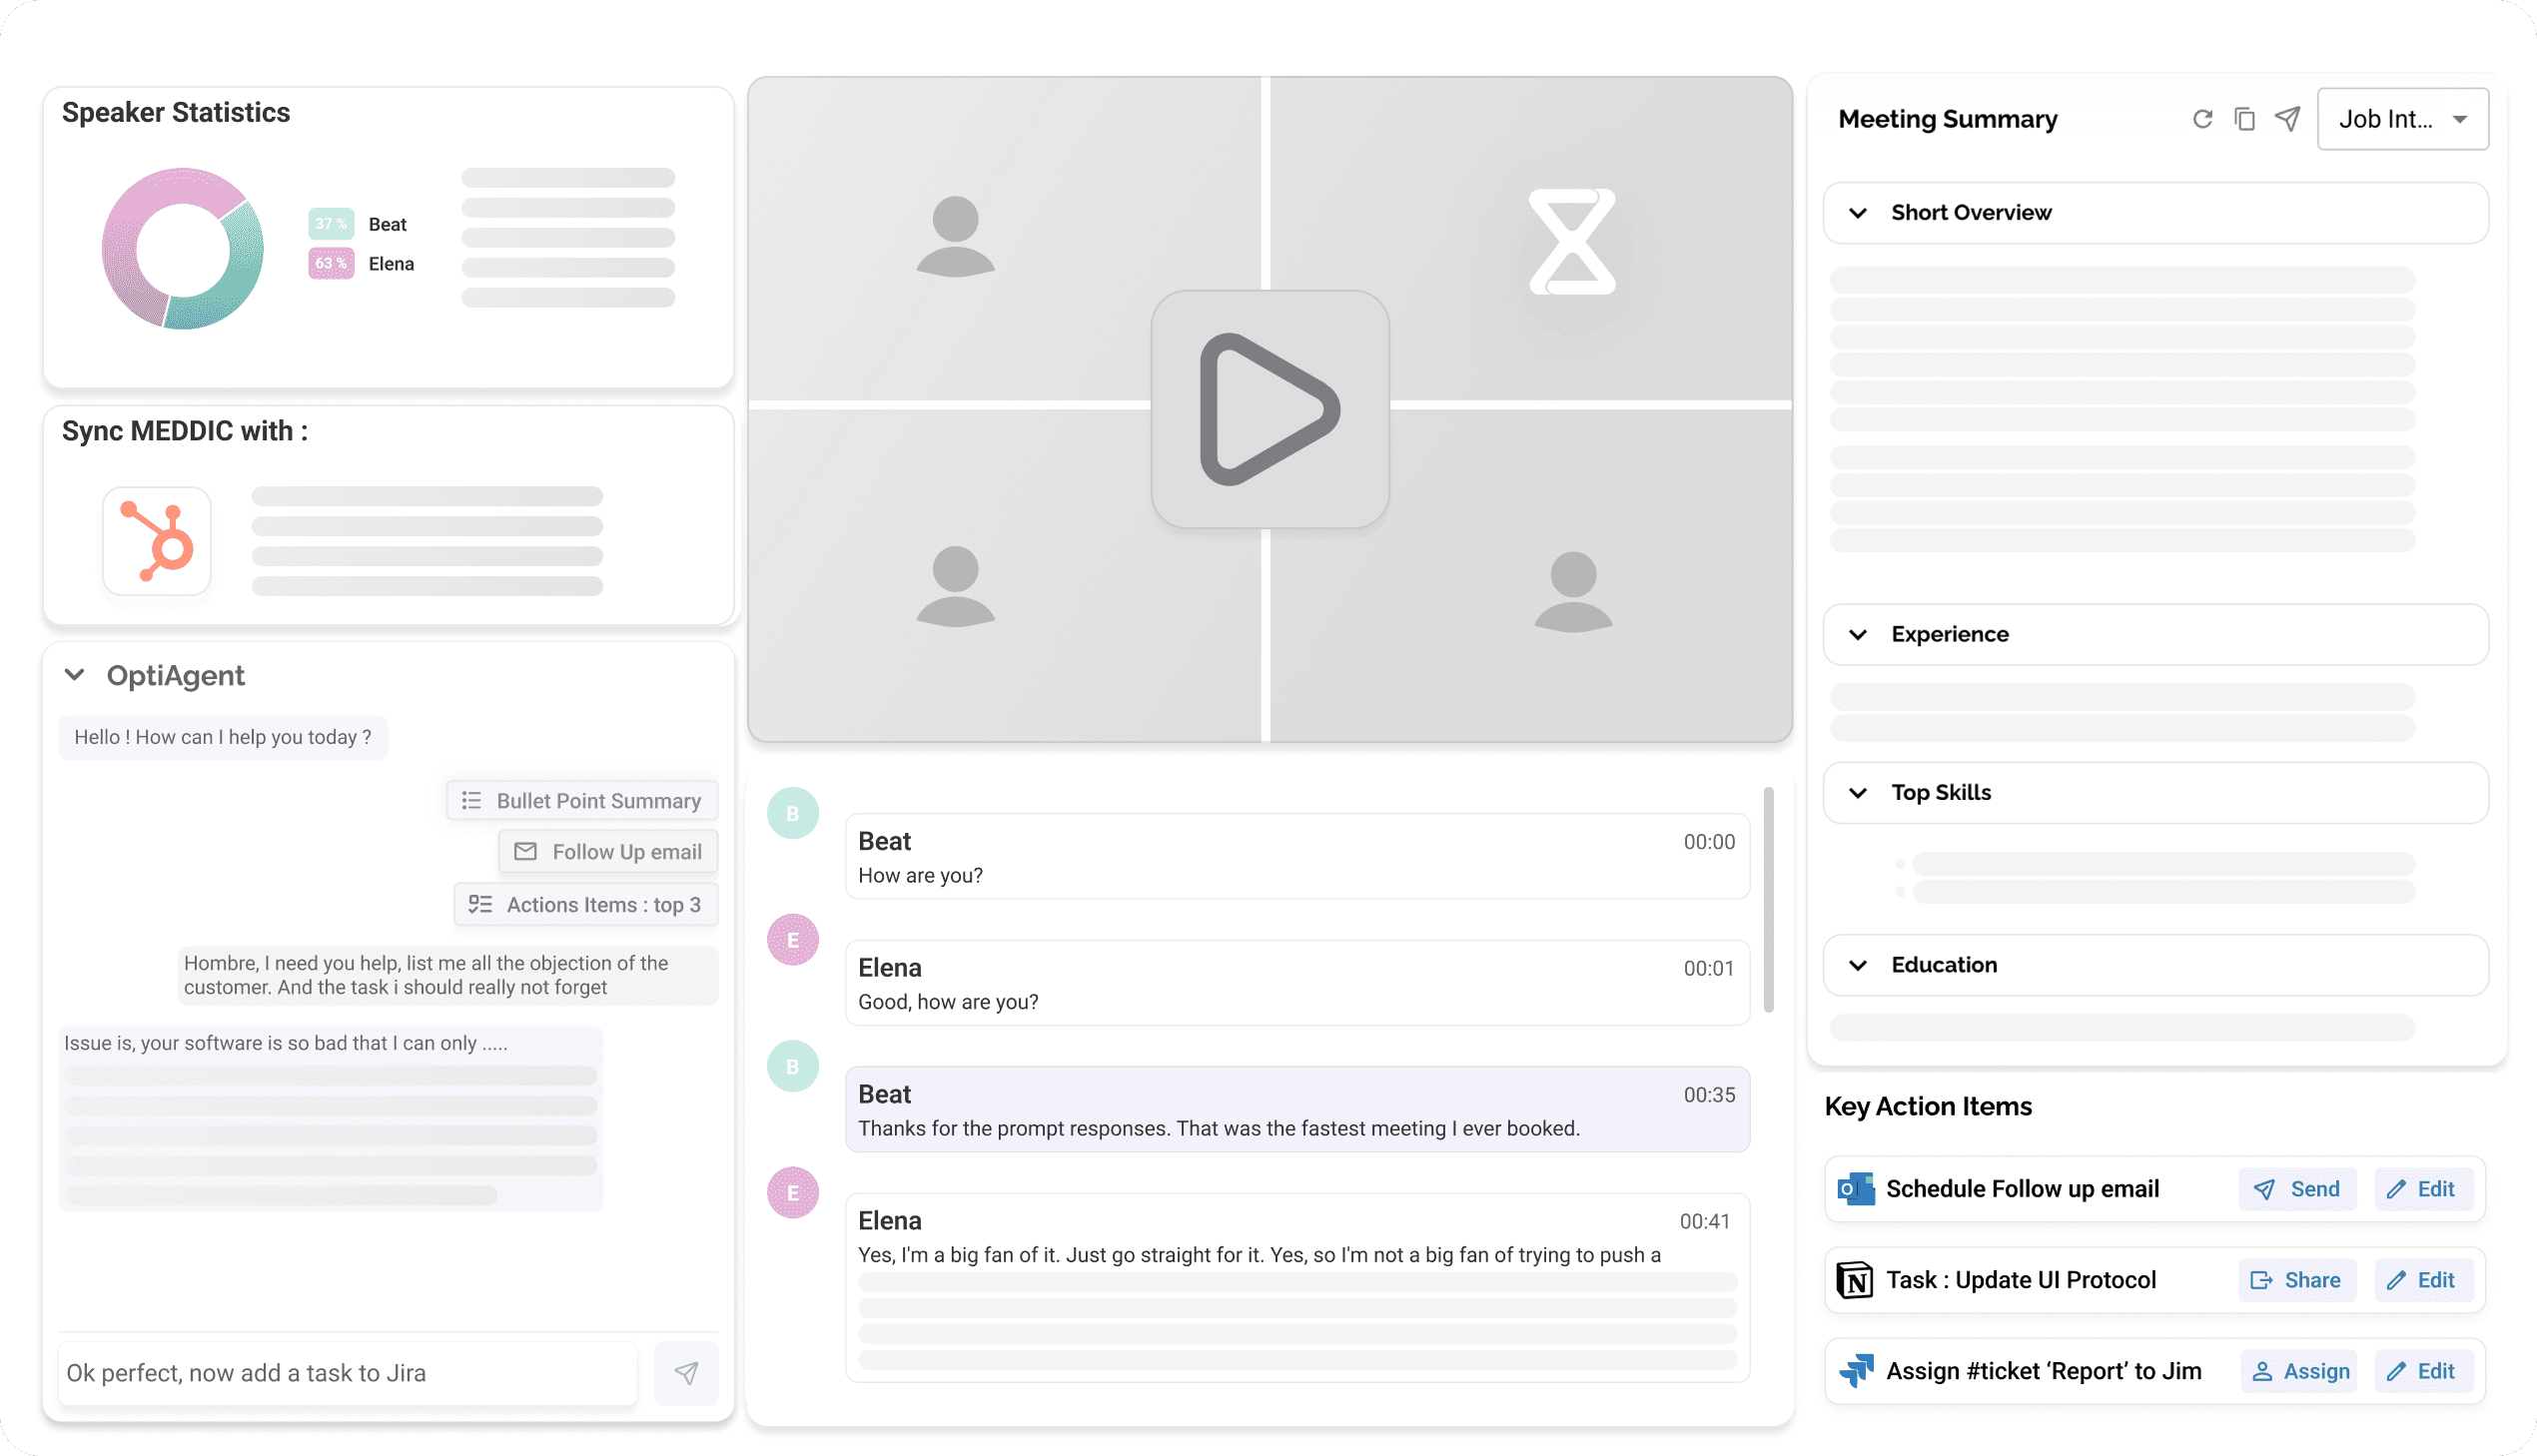2537x1456 pixels.
Task: Click the Jira icon by Assign #ticket
Action: tap(1855, 1371)
